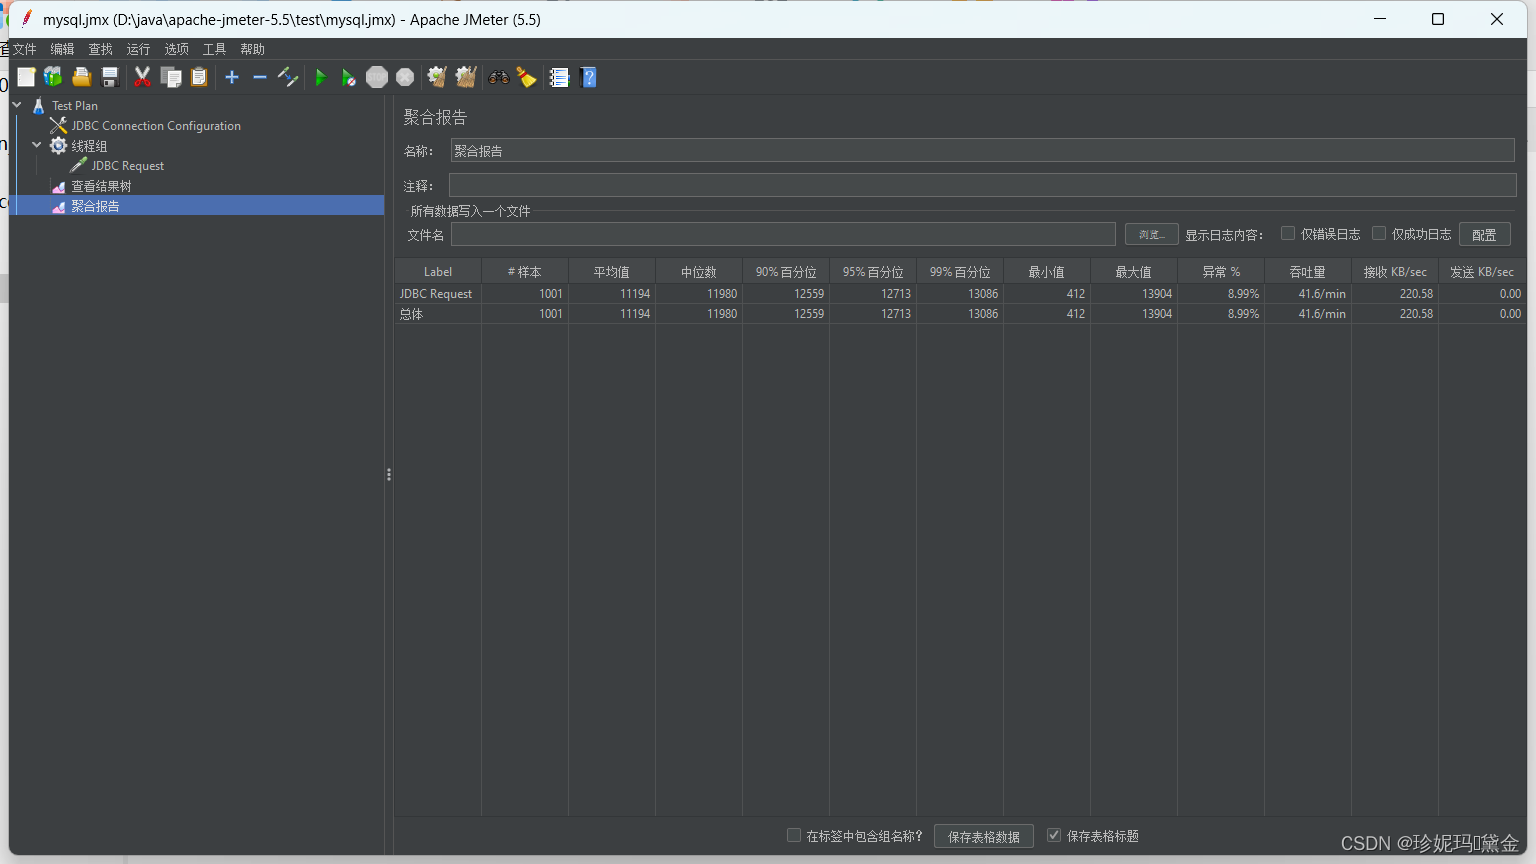Screen dimensions: 1536x864
Task: Collapse the 线程组 tree node
Action: [x=37, y=145]
